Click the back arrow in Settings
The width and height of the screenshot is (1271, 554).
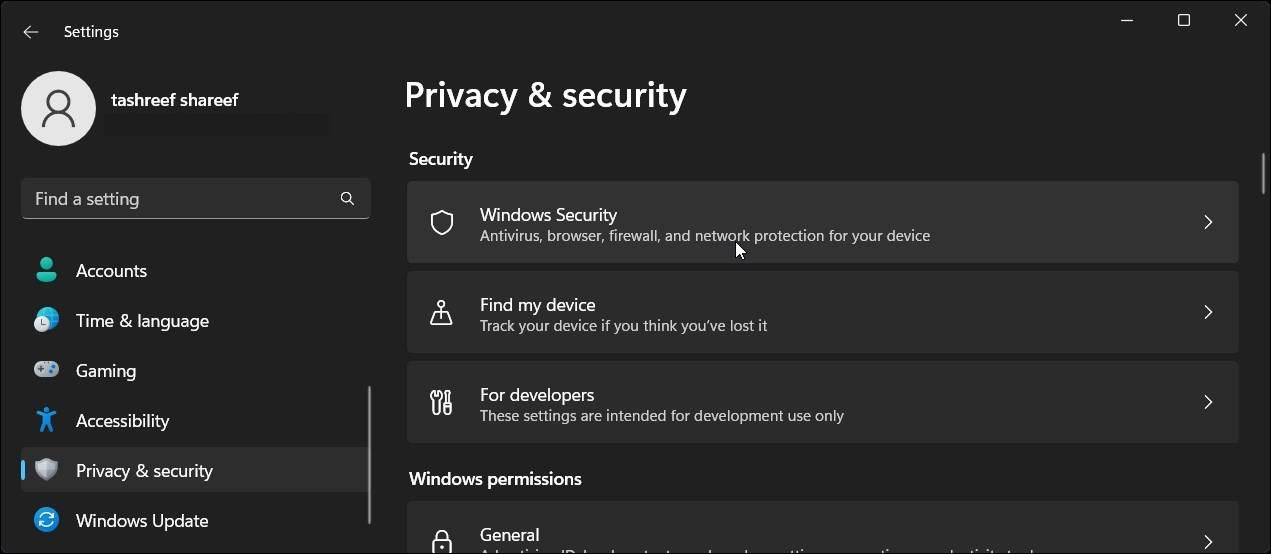point(31,32)
